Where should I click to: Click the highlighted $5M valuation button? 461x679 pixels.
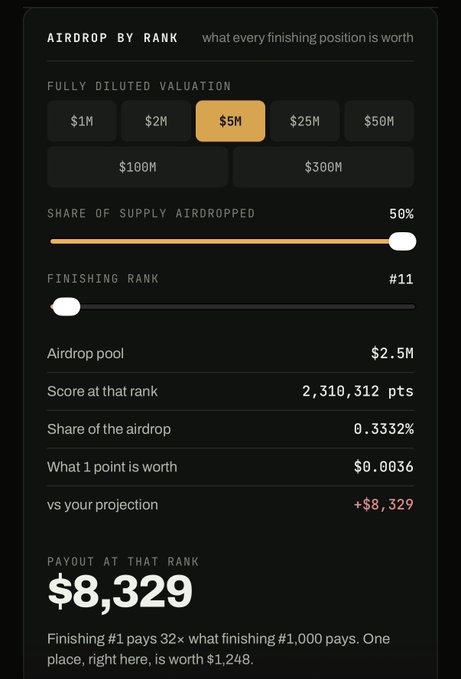point(230,121)
